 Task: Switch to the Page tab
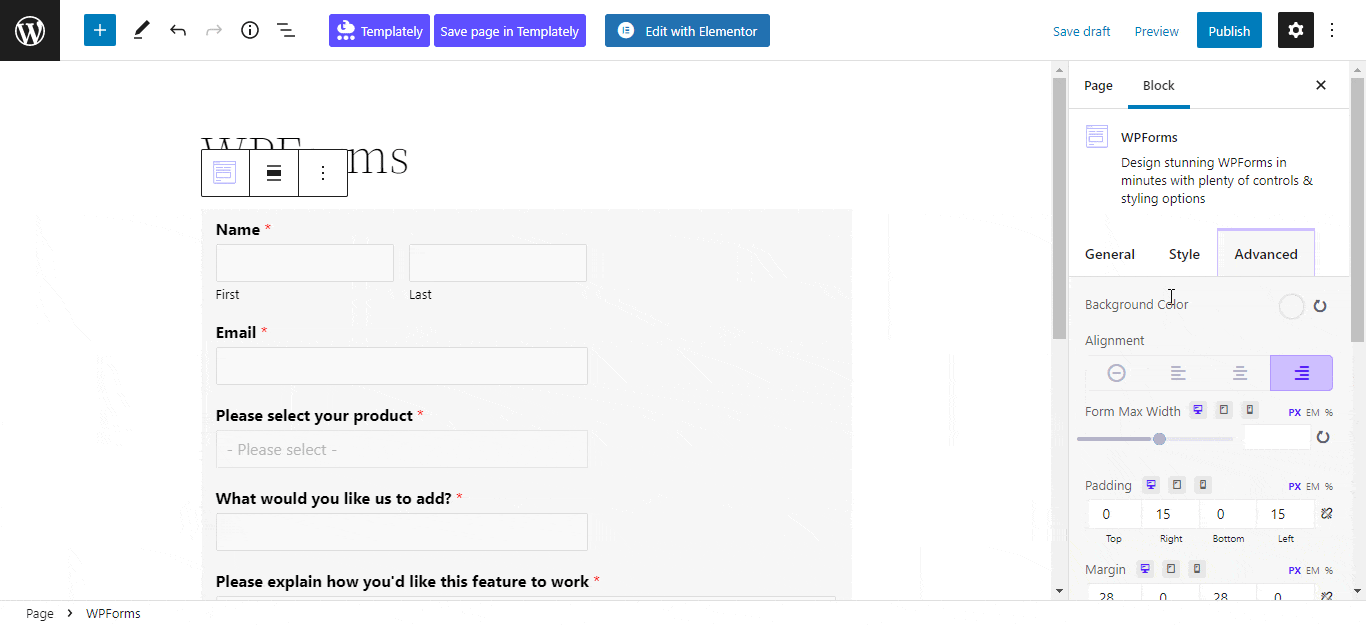(x=1098, y=85)
